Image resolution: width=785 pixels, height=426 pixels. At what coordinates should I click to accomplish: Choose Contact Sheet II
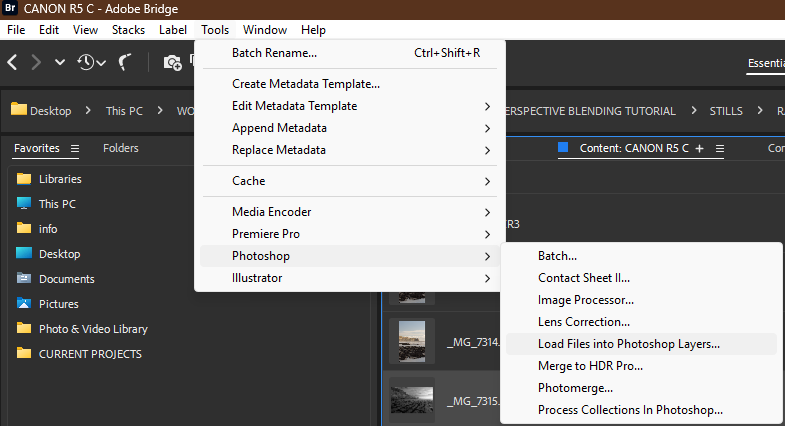click(641, 278)
